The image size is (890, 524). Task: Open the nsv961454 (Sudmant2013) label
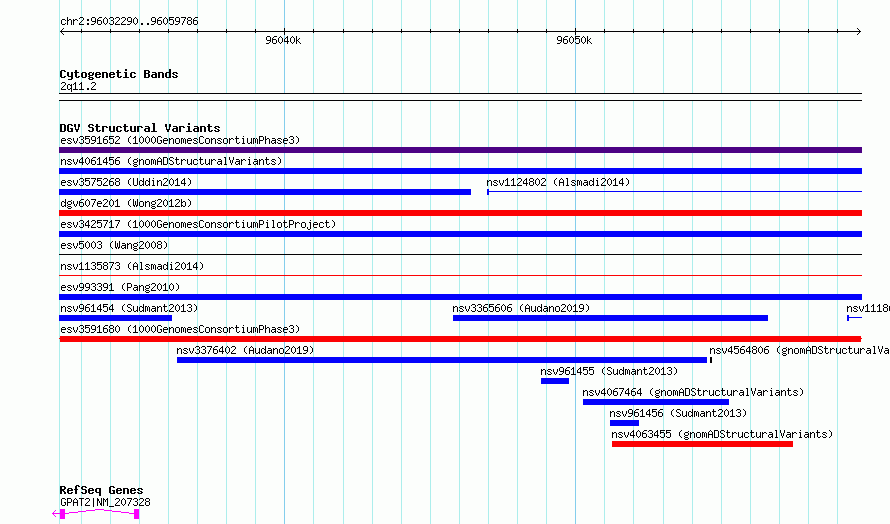(x=129, y=308)
